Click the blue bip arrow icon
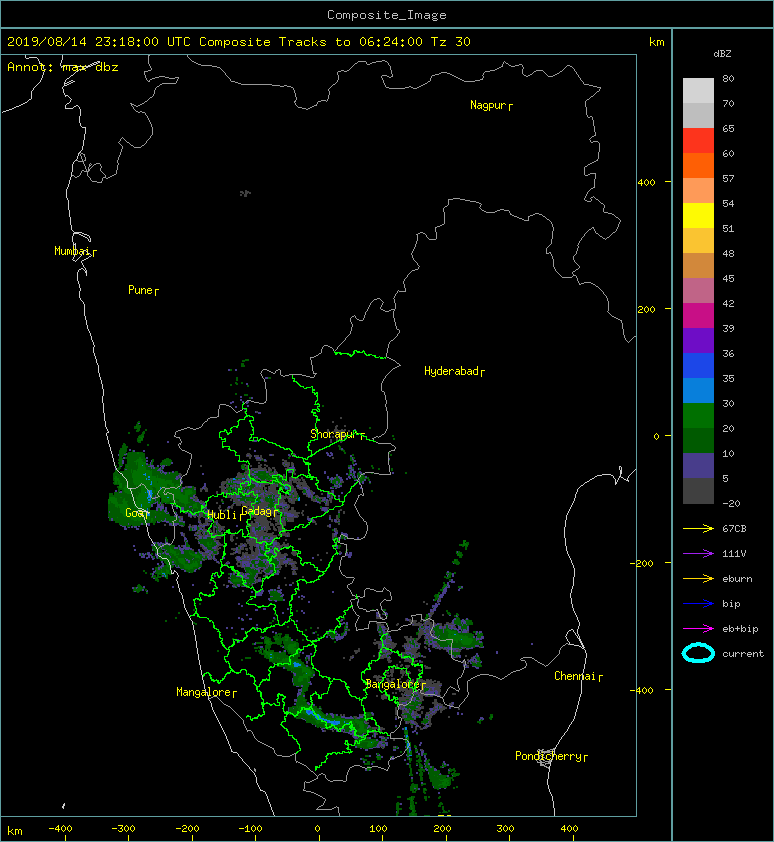The height and width of the screenshot is (842, 774). pos(698,604)
